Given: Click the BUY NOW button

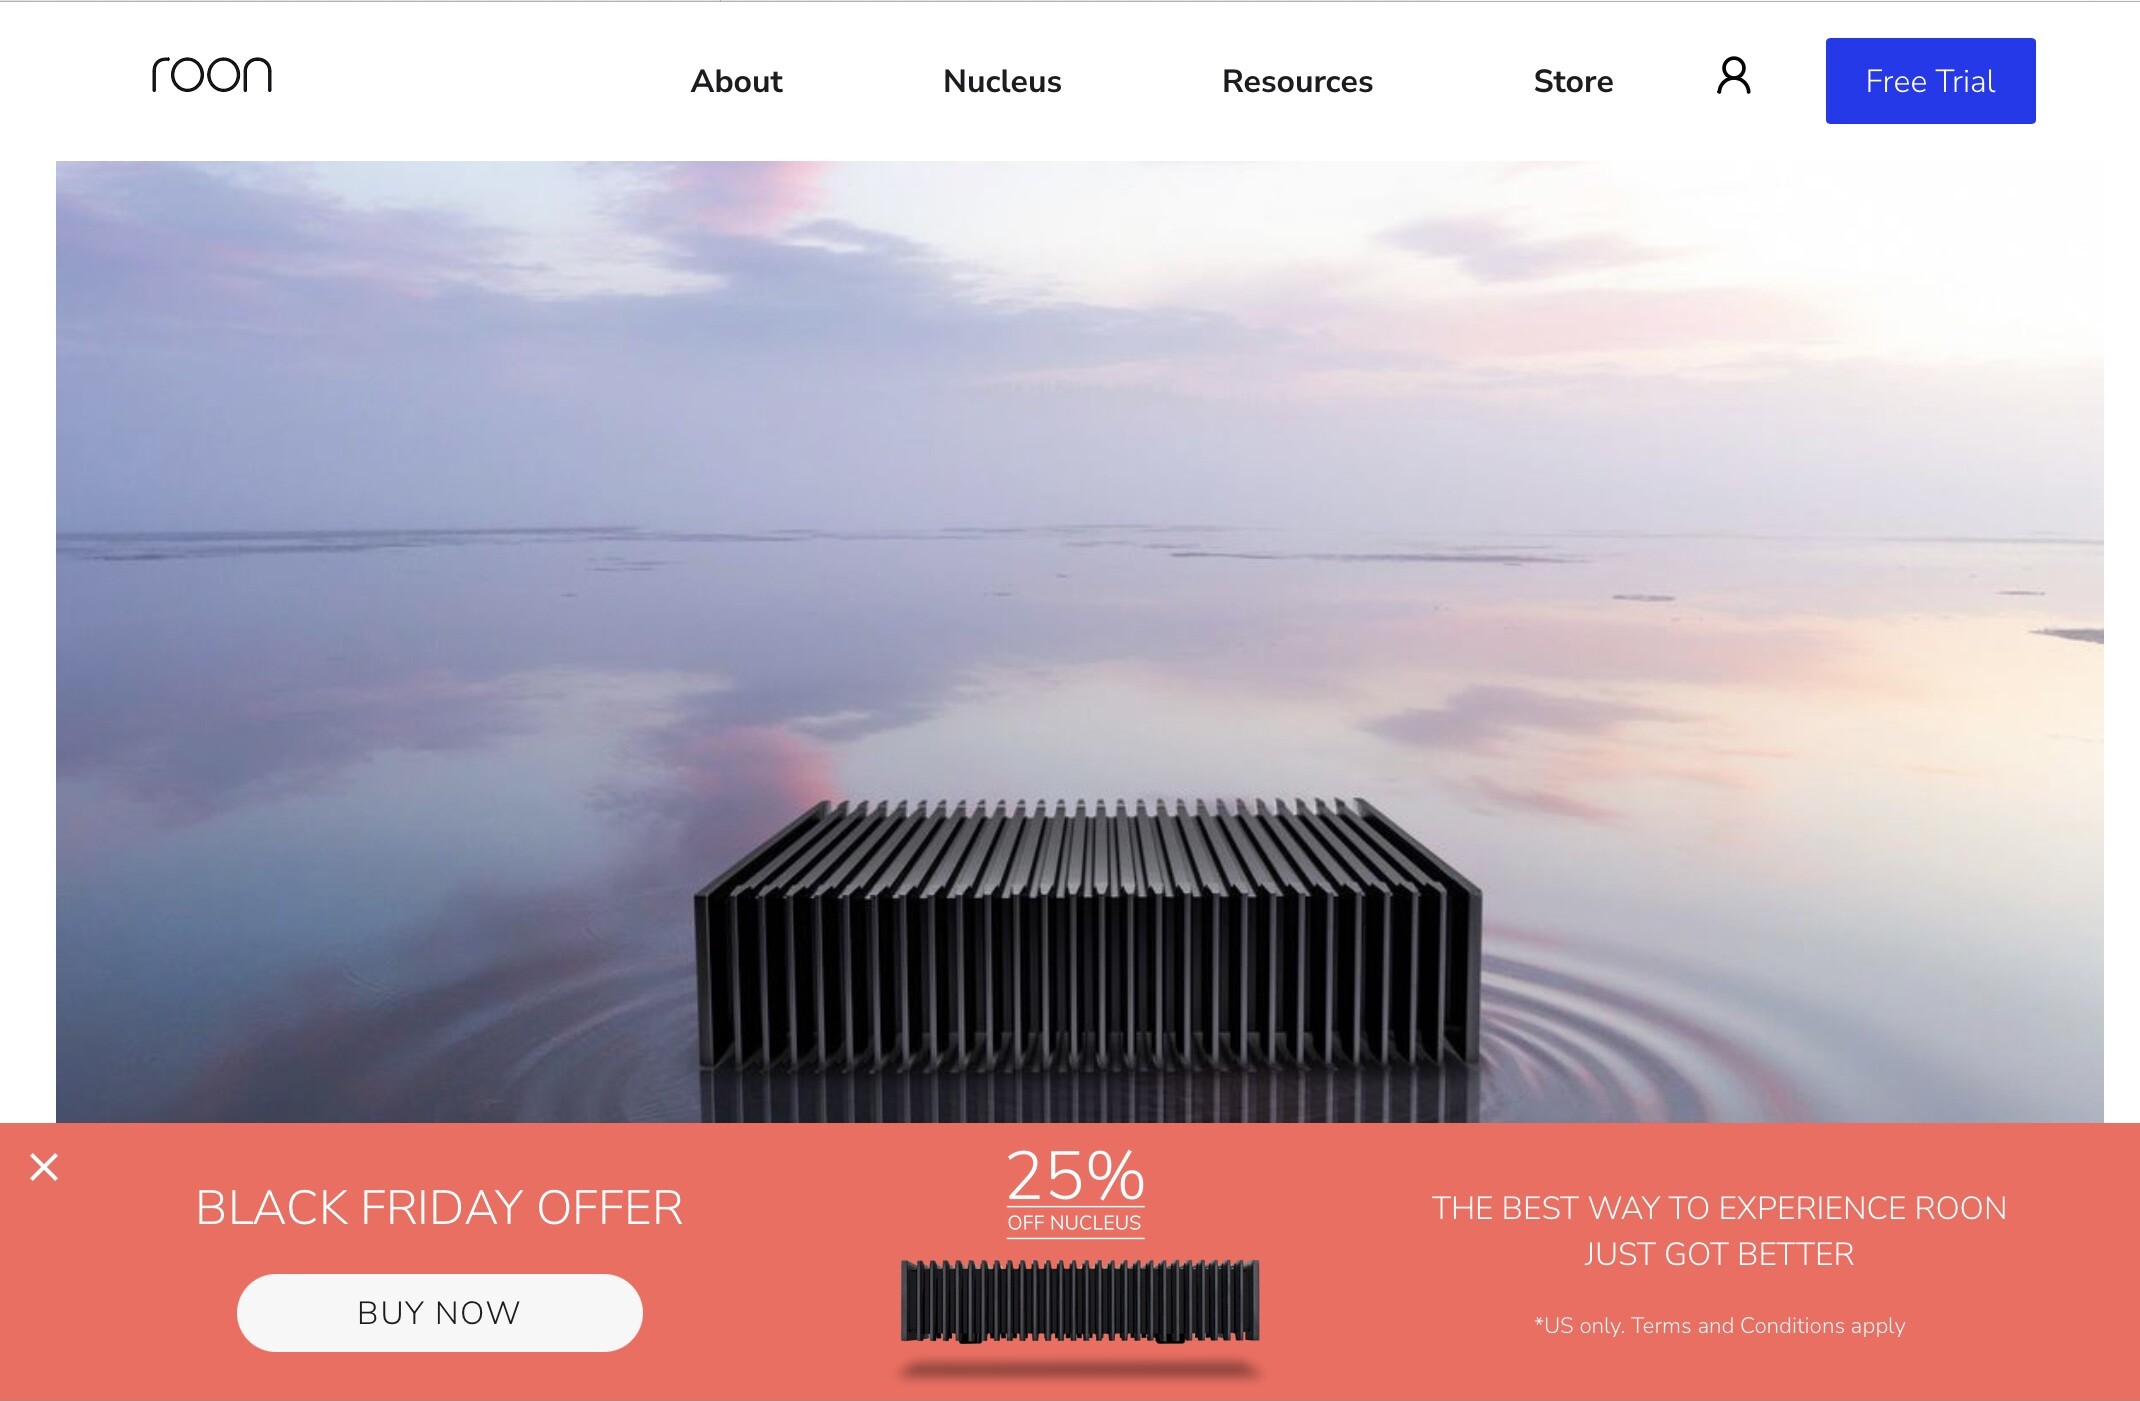Looking at the screenshot, I should (439, 1312).
